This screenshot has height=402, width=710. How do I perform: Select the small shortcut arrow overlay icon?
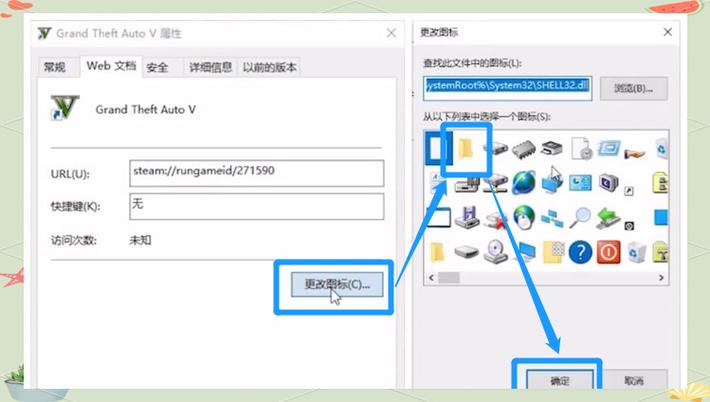point(628,191)
